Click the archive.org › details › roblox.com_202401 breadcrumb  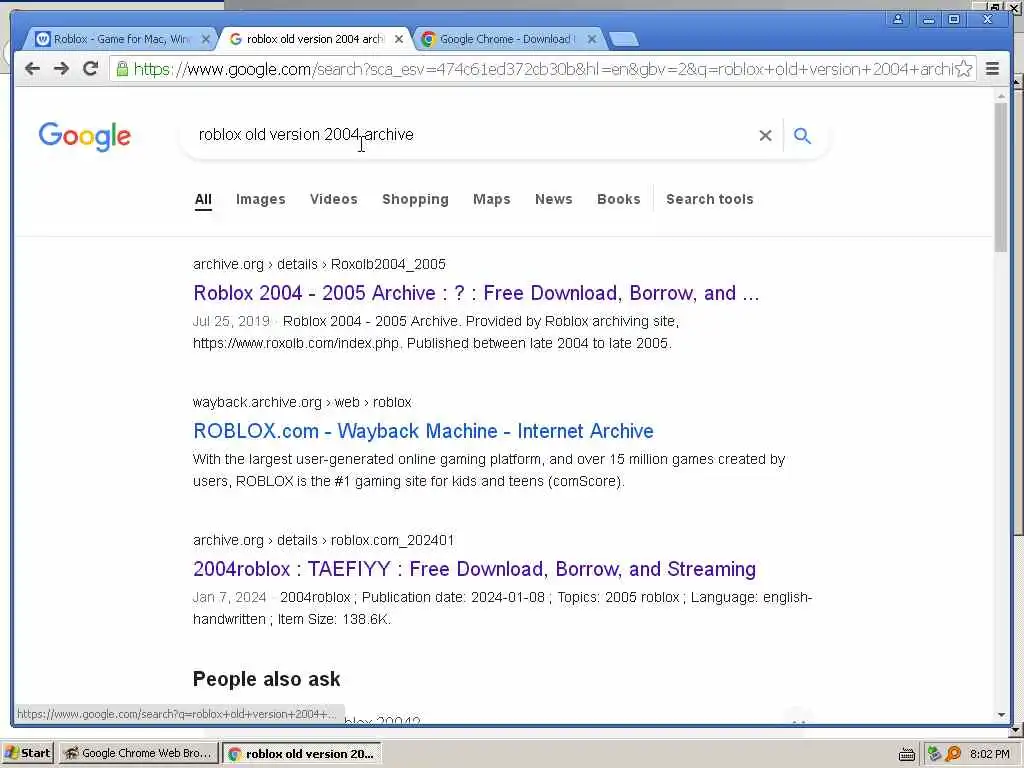coord(323,540)
